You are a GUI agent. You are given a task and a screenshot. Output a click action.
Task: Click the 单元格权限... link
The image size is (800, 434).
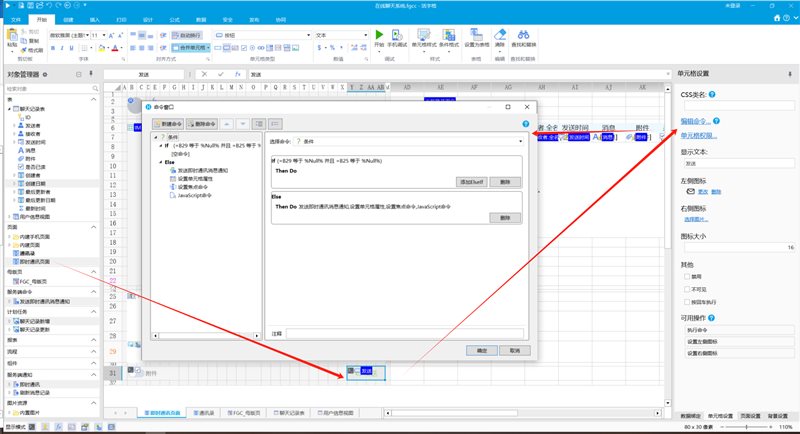[698, 136]
